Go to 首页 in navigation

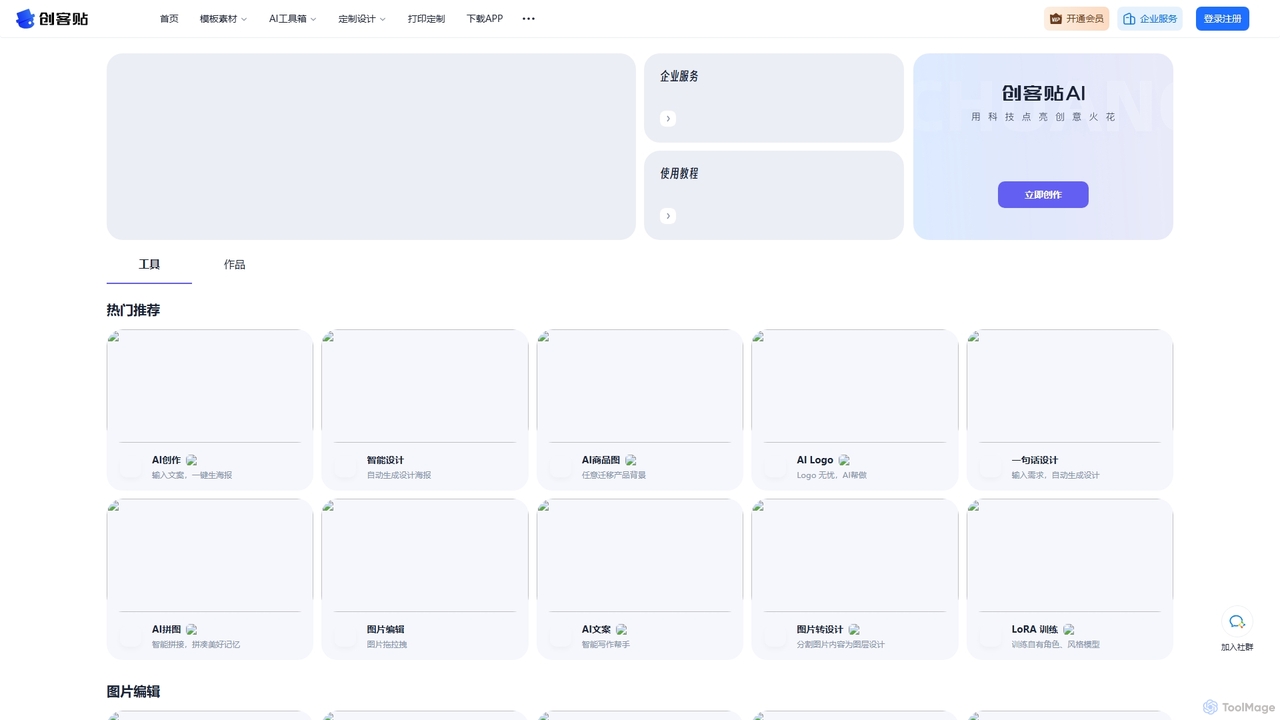[169, 19]
